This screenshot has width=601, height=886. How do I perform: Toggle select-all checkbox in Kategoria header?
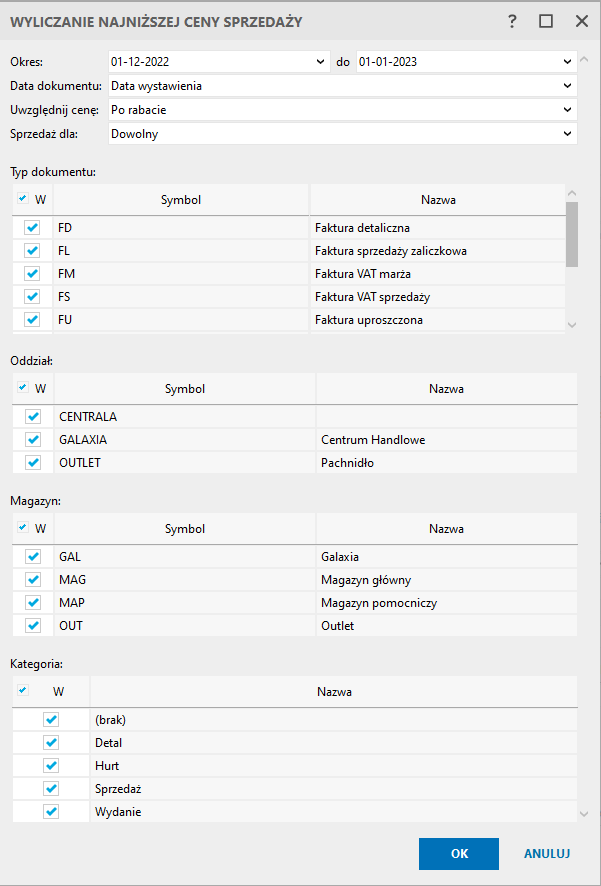[23, 690]
